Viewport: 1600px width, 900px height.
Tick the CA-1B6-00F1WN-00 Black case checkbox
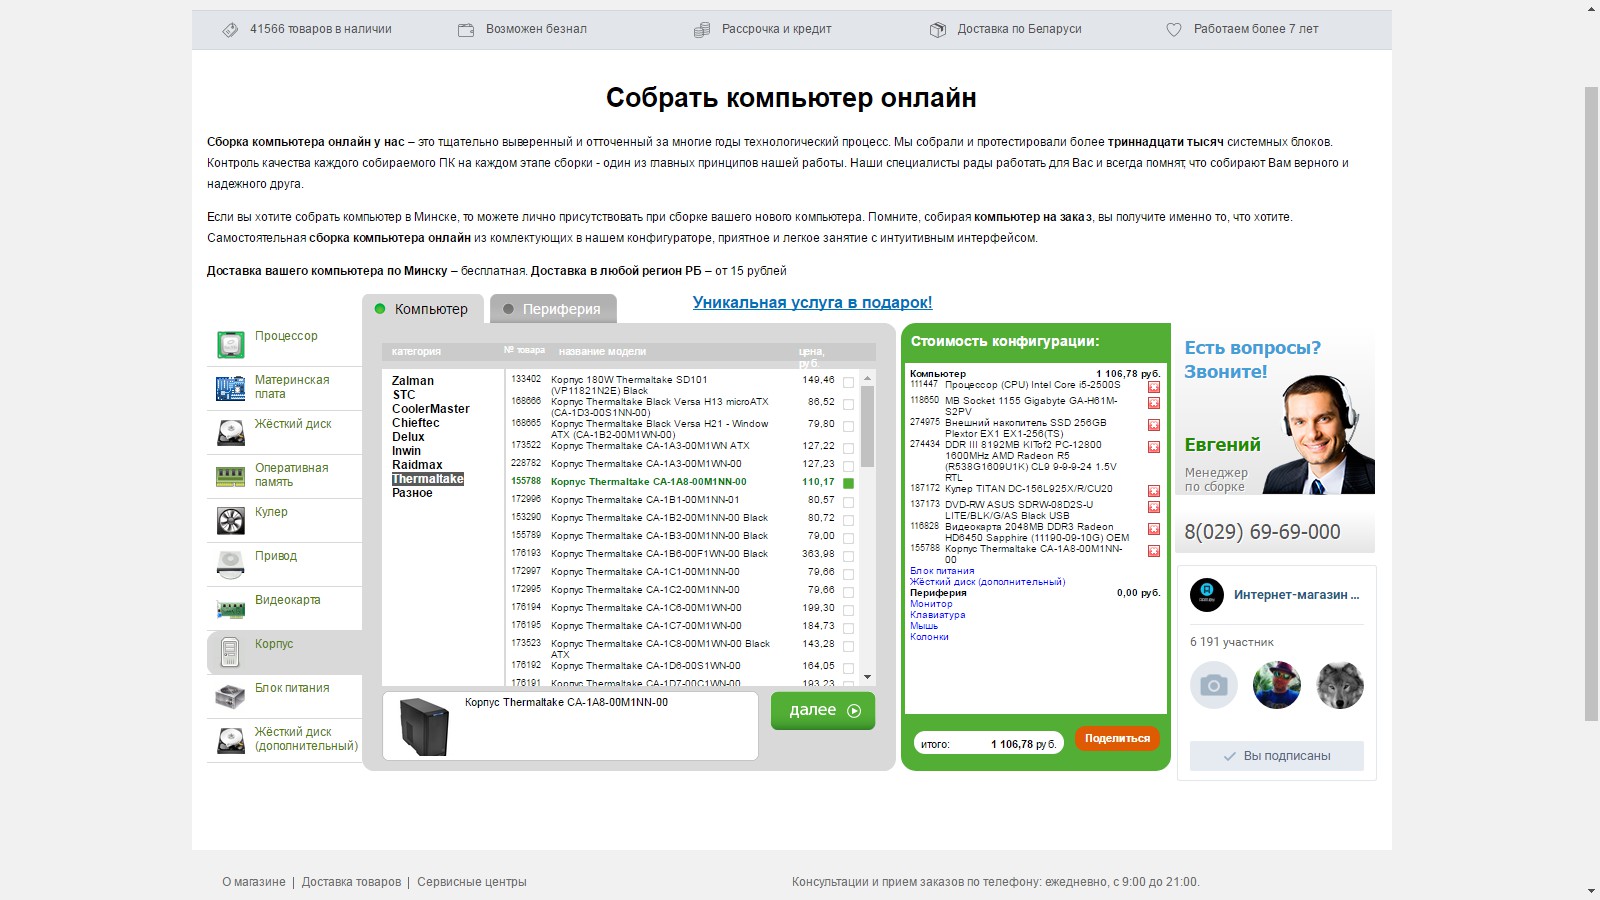[848, 556]
